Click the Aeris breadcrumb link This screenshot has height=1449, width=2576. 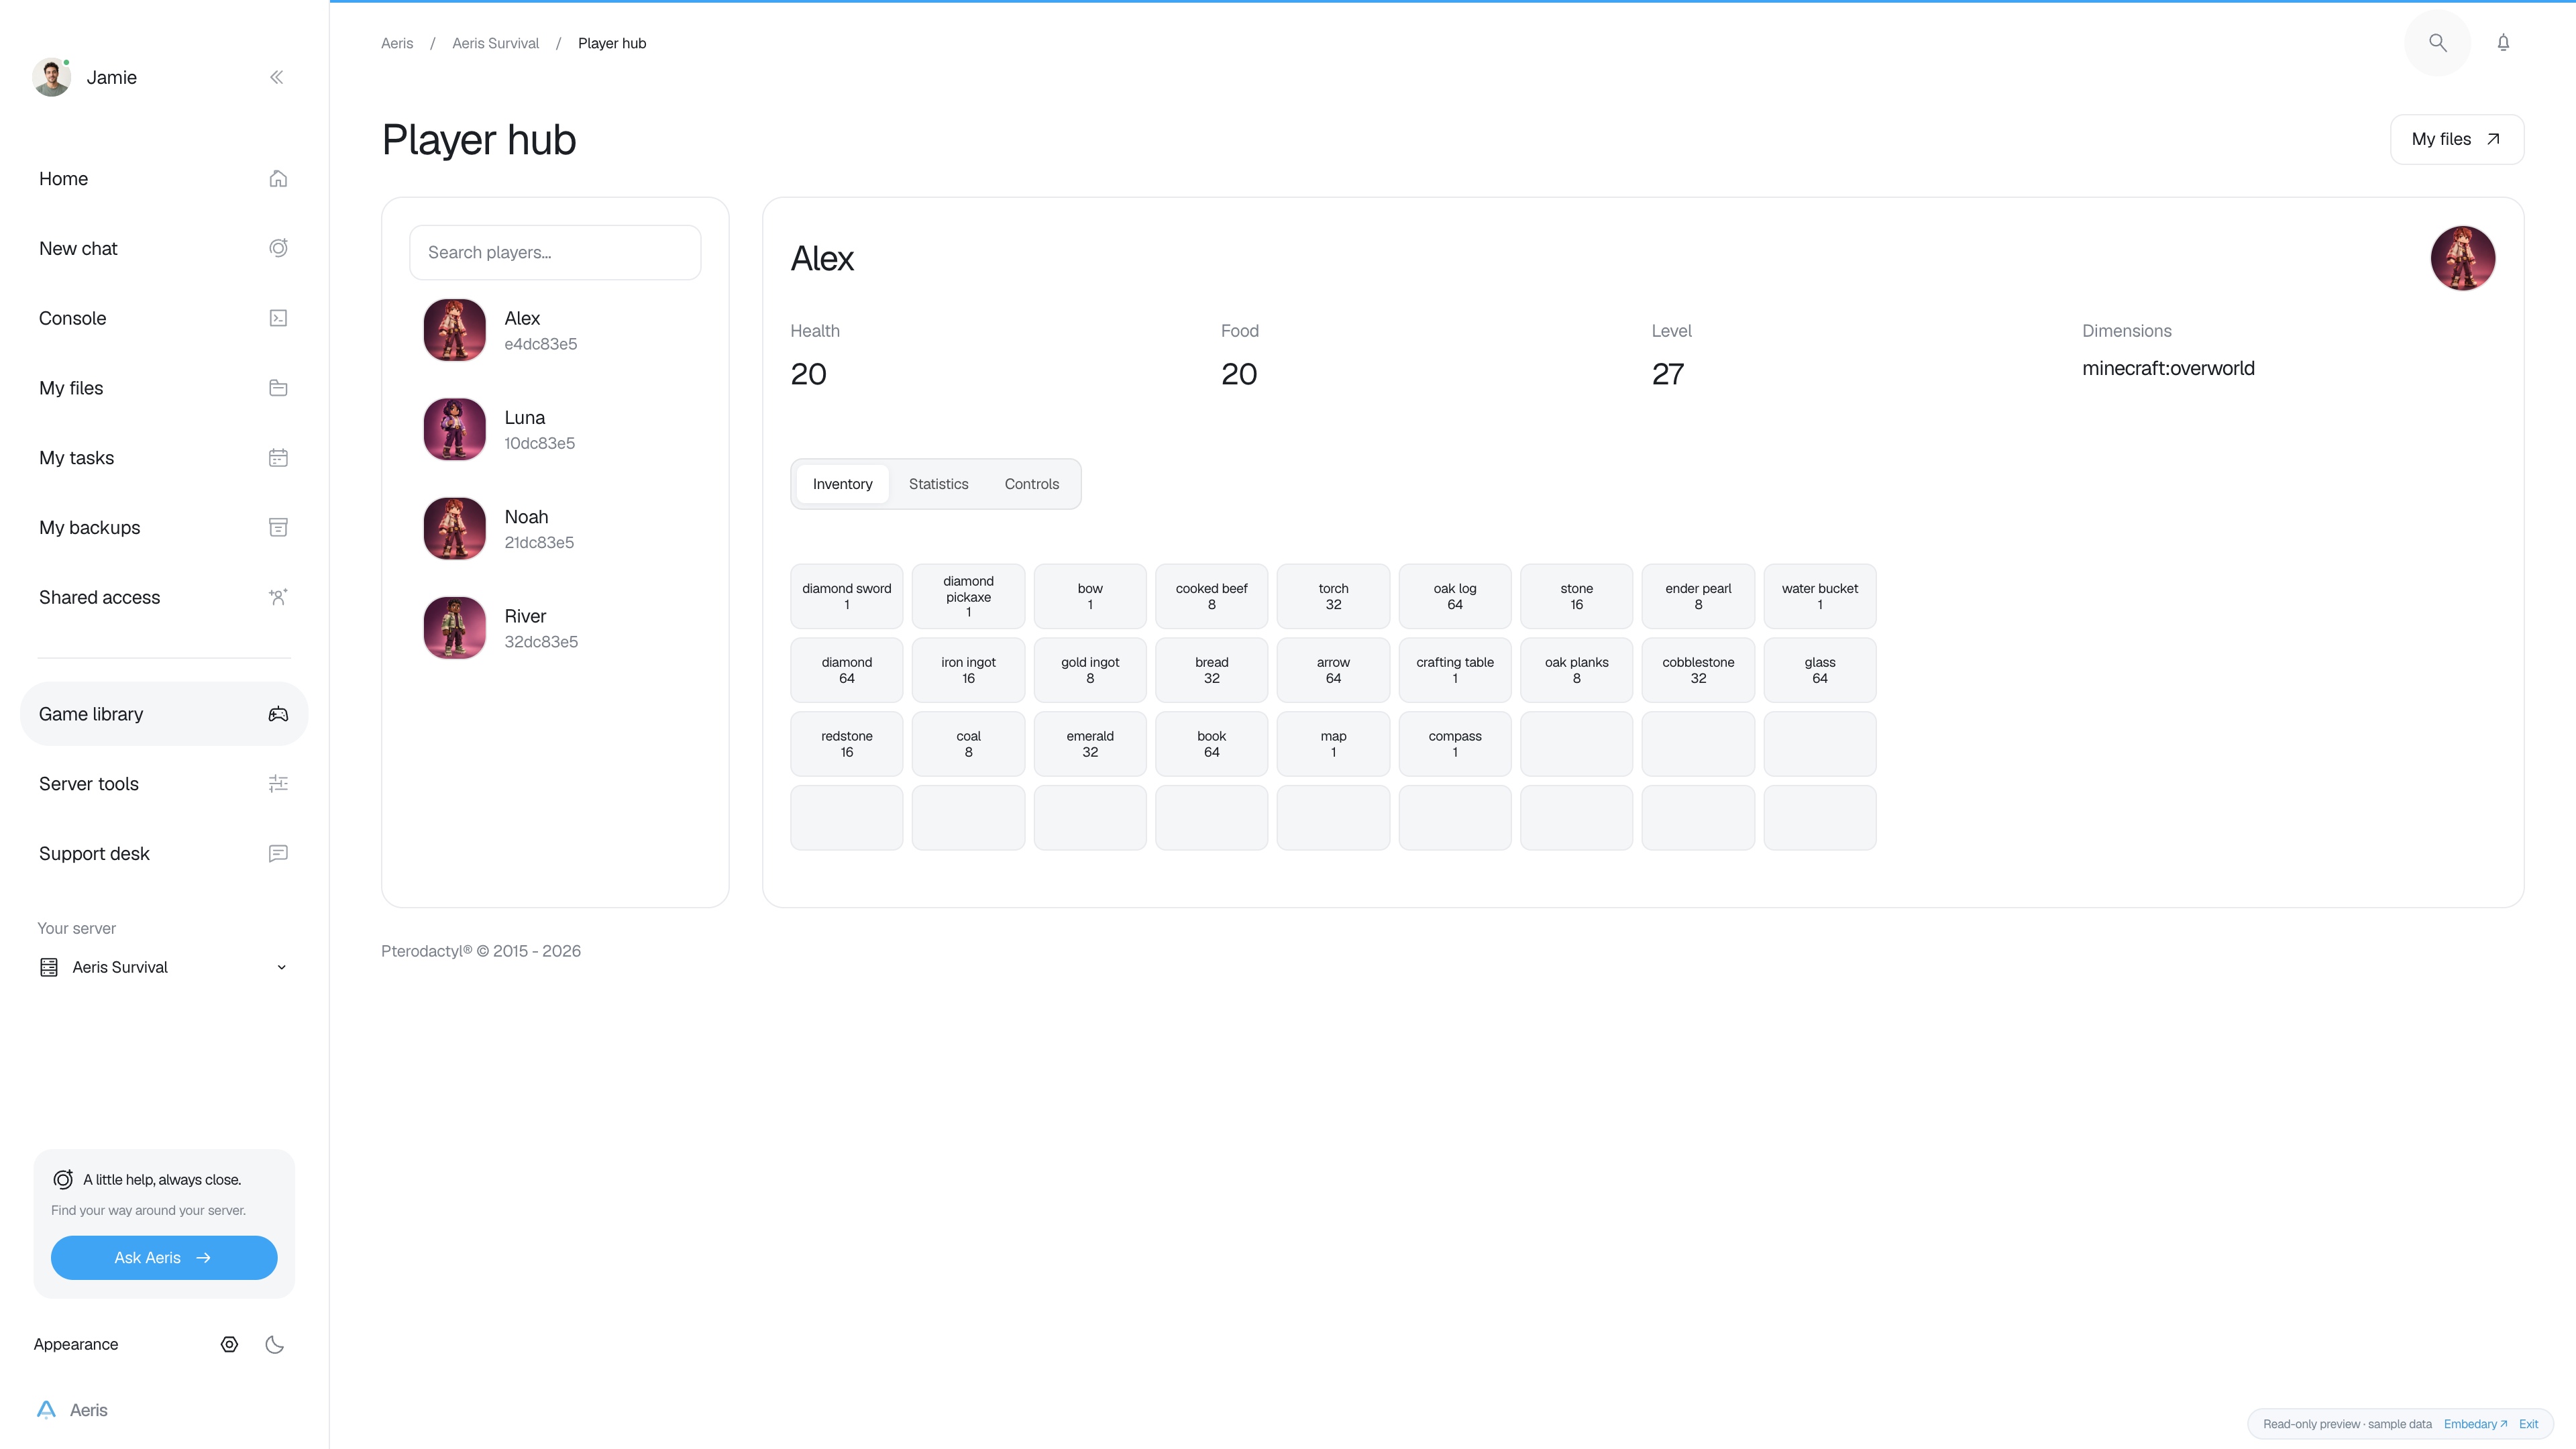point(397,43)
